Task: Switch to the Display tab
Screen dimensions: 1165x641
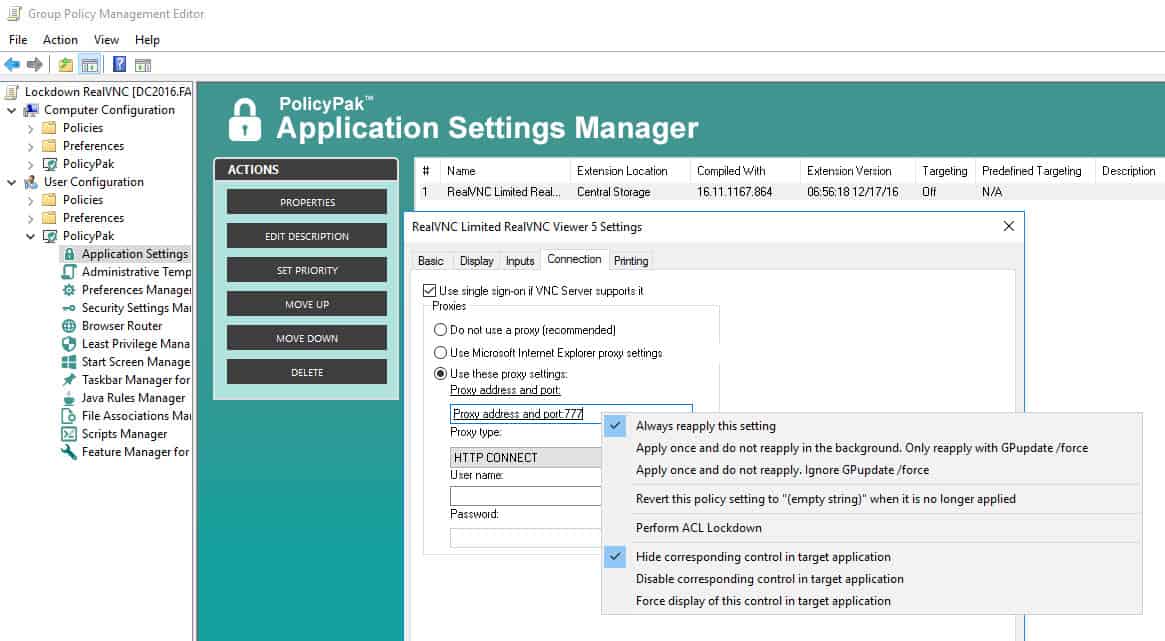Action: pyautogui.click(x=476, y=261)
